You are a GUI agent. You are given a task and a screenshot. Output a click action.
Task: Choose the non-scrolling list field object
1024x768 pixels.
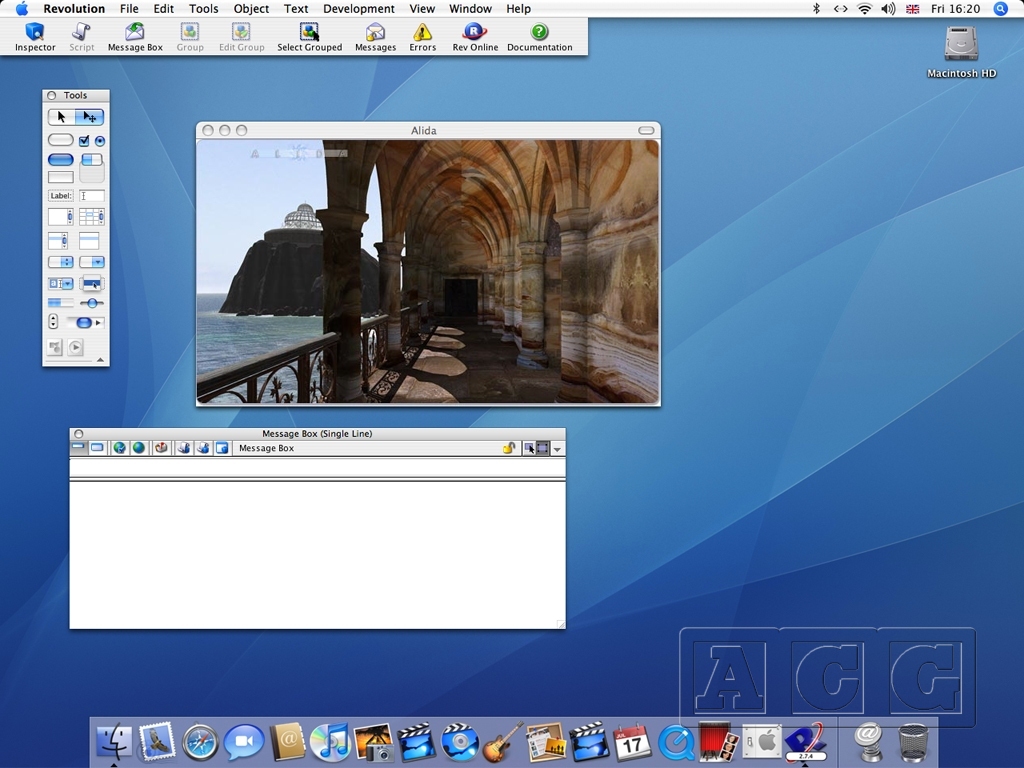(89, 240)
